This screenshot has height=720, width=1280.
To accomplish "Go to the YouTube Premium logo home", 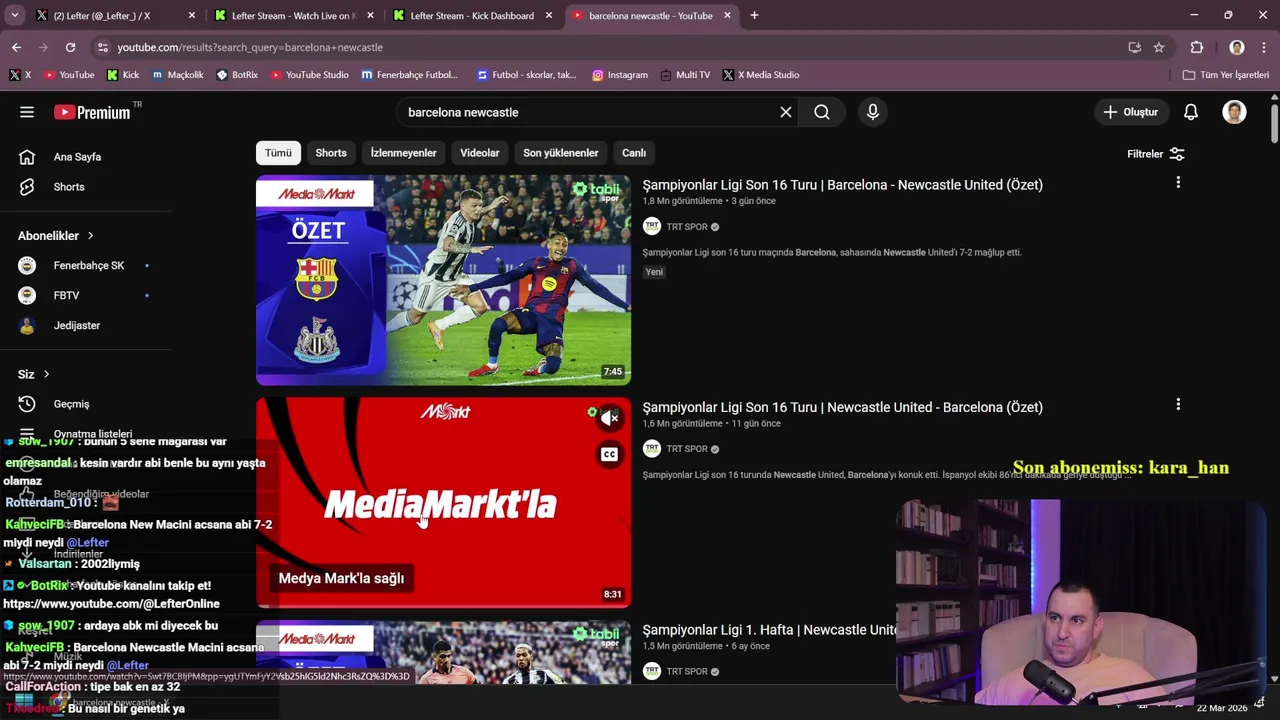I will click(92, 112).
